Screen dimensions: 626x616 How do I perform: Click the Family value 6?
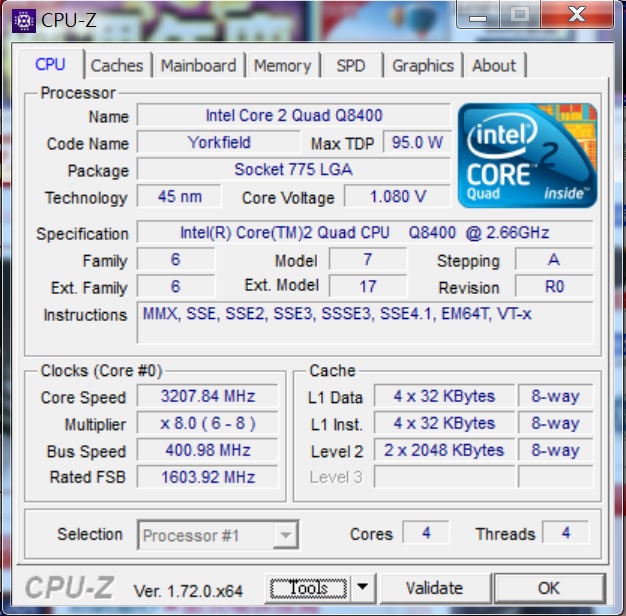pos(176,259)
